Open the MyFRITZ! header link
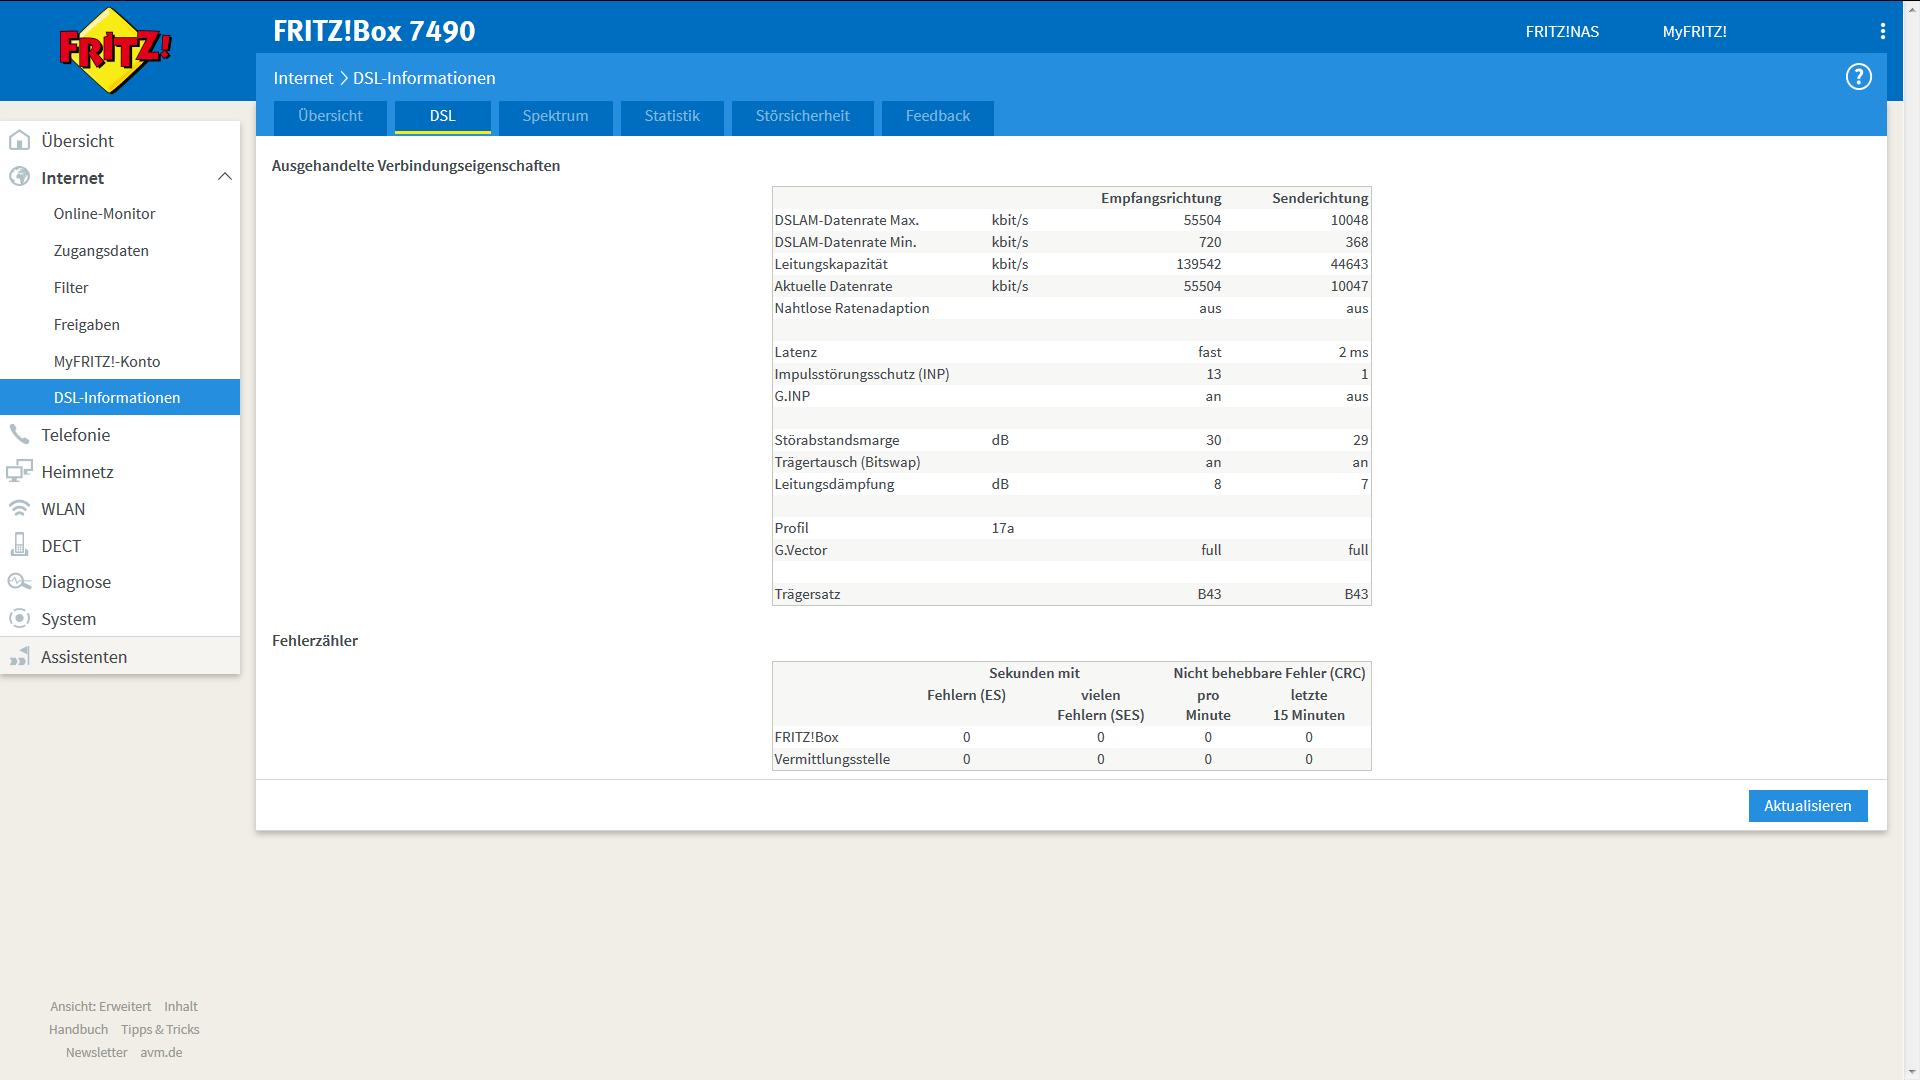The width and height of the screenshot is (1920, 1080). pyautogui.click(x=1694, y=32)
